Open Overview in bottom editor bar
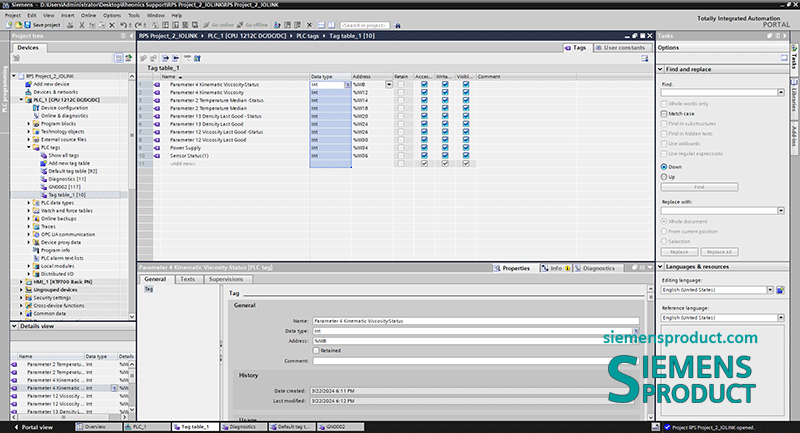The width and height of the screenshot is (800, 433). click(x=97, y=427)
